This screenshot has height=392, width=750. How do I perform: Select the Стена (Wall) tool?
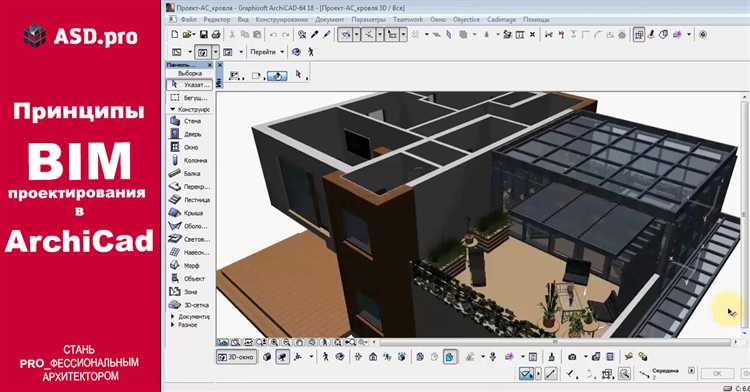point(189,121)
